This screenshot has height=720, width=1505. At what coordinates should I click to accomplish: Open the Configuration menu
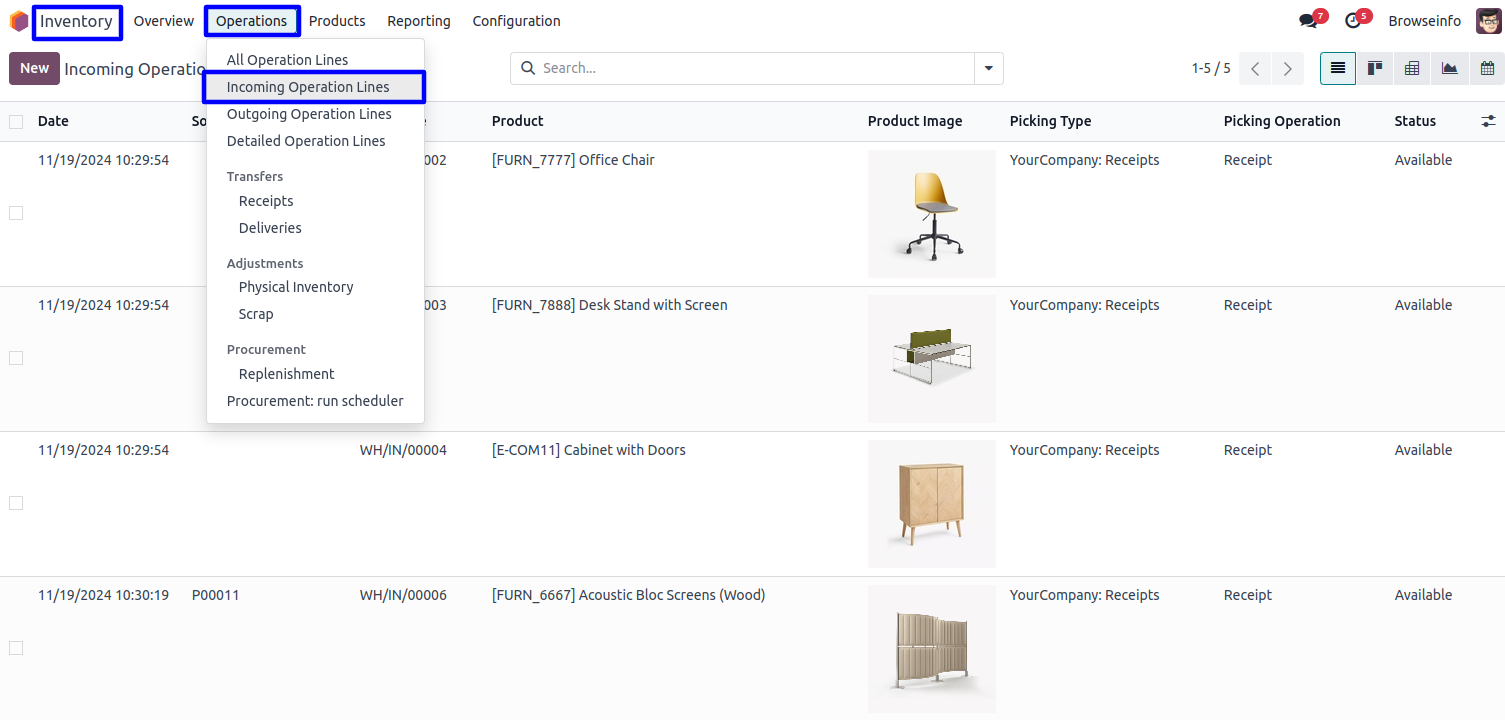coord(516,21)
